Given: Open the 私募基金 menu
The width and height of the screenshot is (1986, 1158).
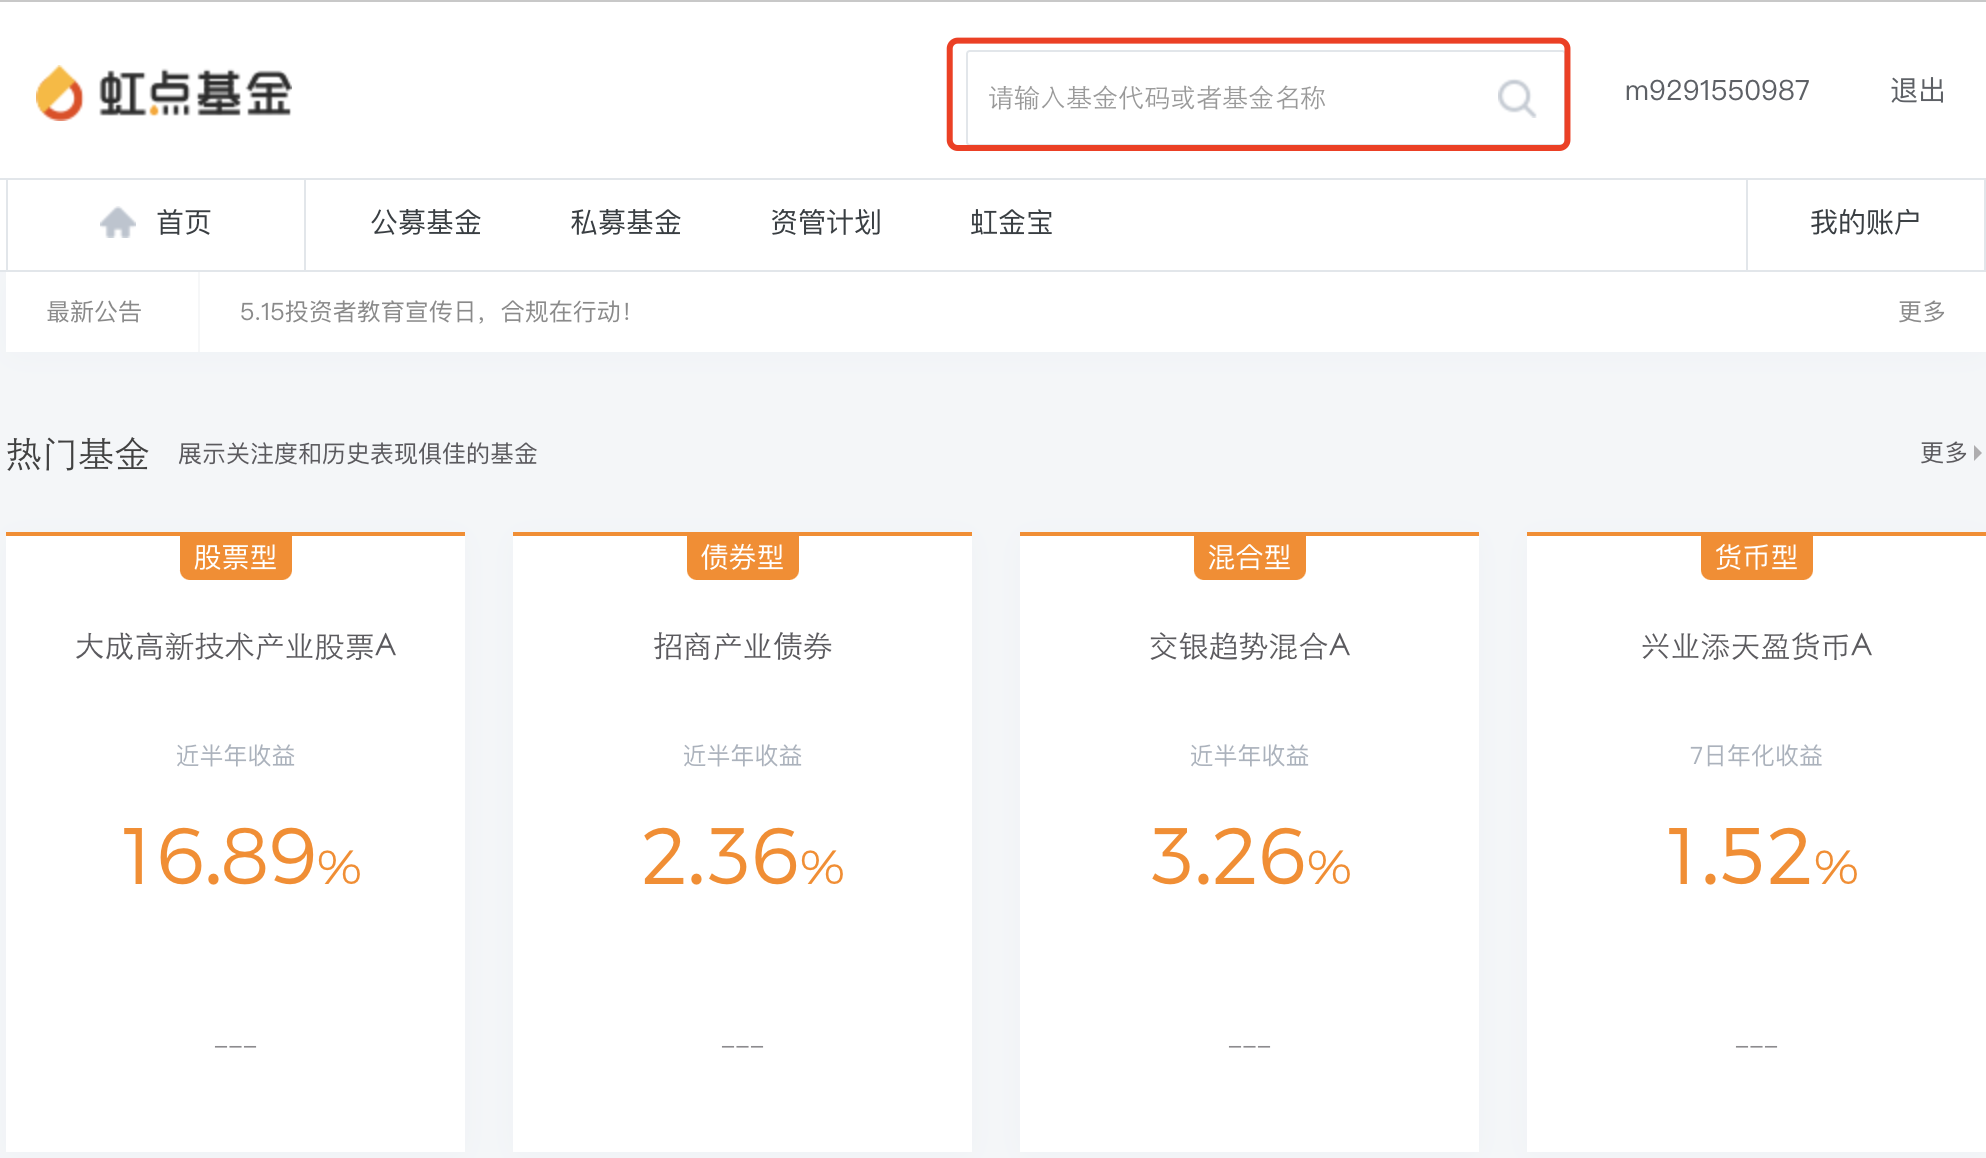Looking at the screenshot, I should (626, 222).
